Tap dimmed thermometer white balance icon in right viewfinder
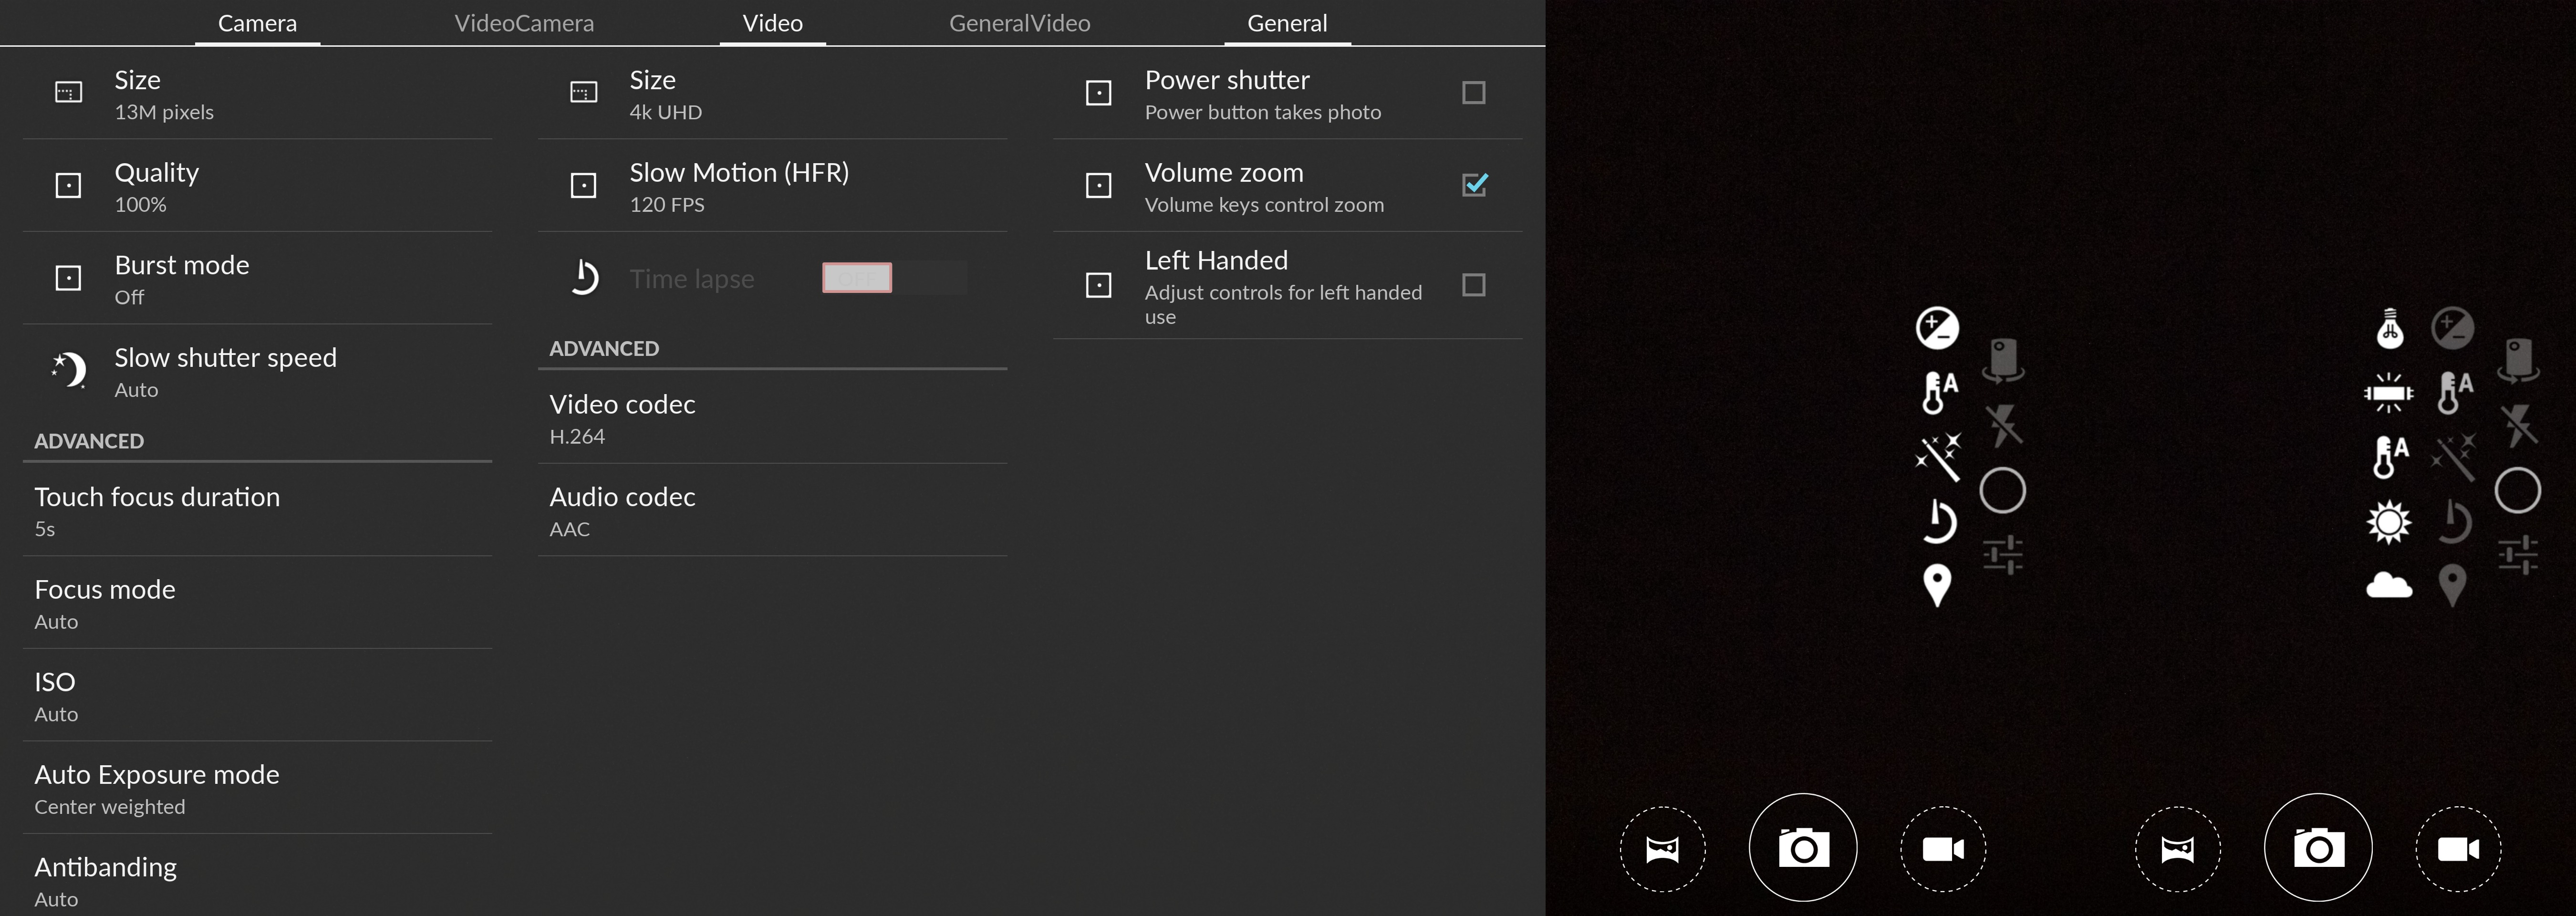This screenshot has width=2576, height=916. tap(2455, 392)
